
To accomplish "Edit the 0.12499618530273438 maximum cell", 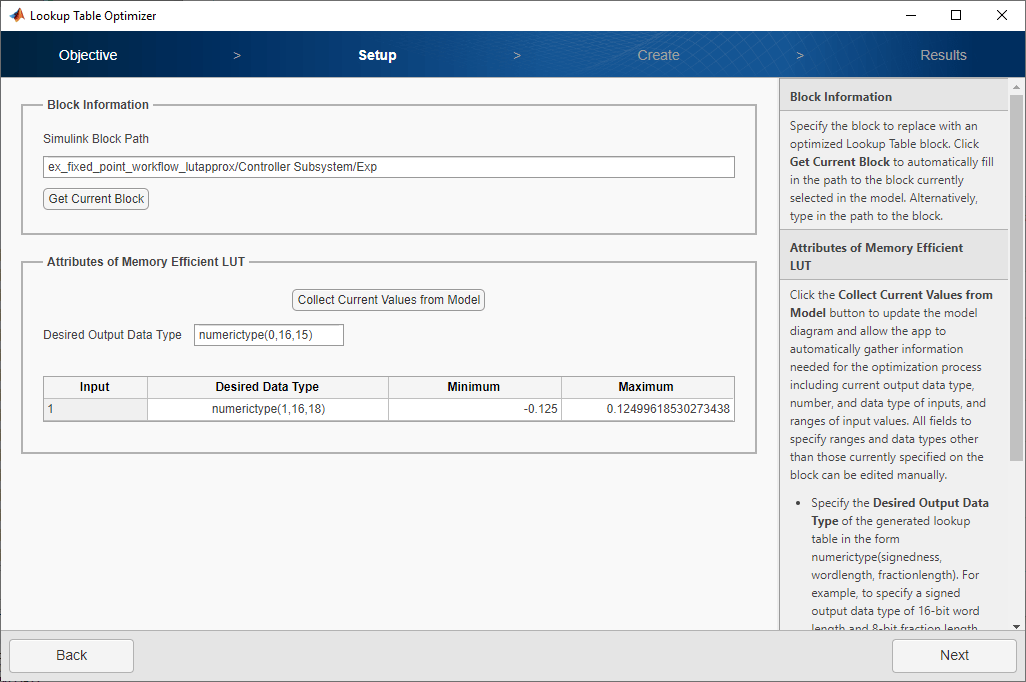I will (x=647, y=409).
